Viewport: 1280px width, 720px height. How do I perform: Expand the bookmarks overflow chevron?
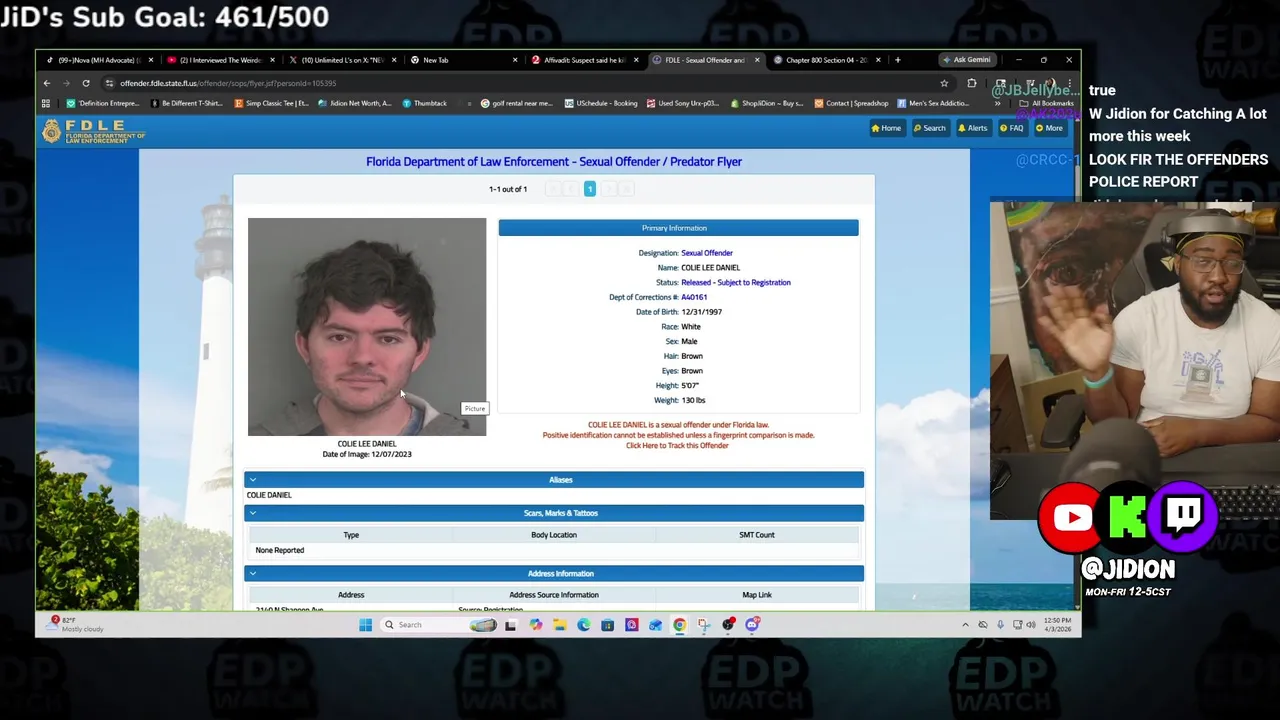[x=997, y=103]
